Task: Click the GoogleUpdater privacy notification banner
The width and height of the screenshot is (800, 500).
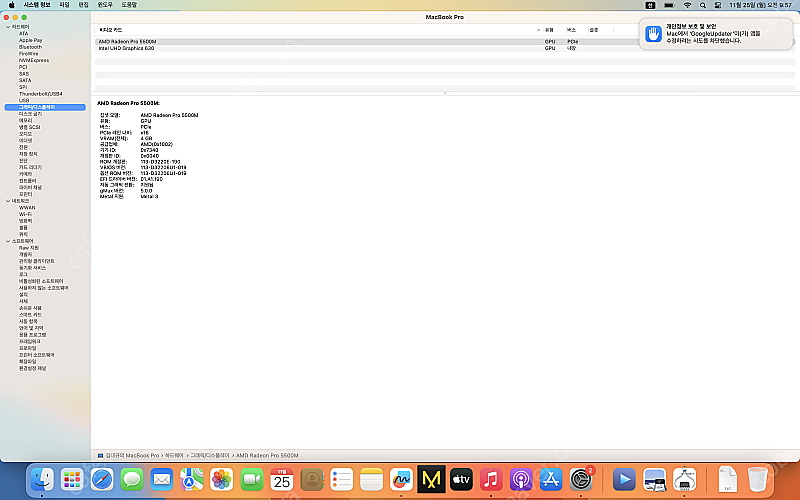Action: point(716,34)
